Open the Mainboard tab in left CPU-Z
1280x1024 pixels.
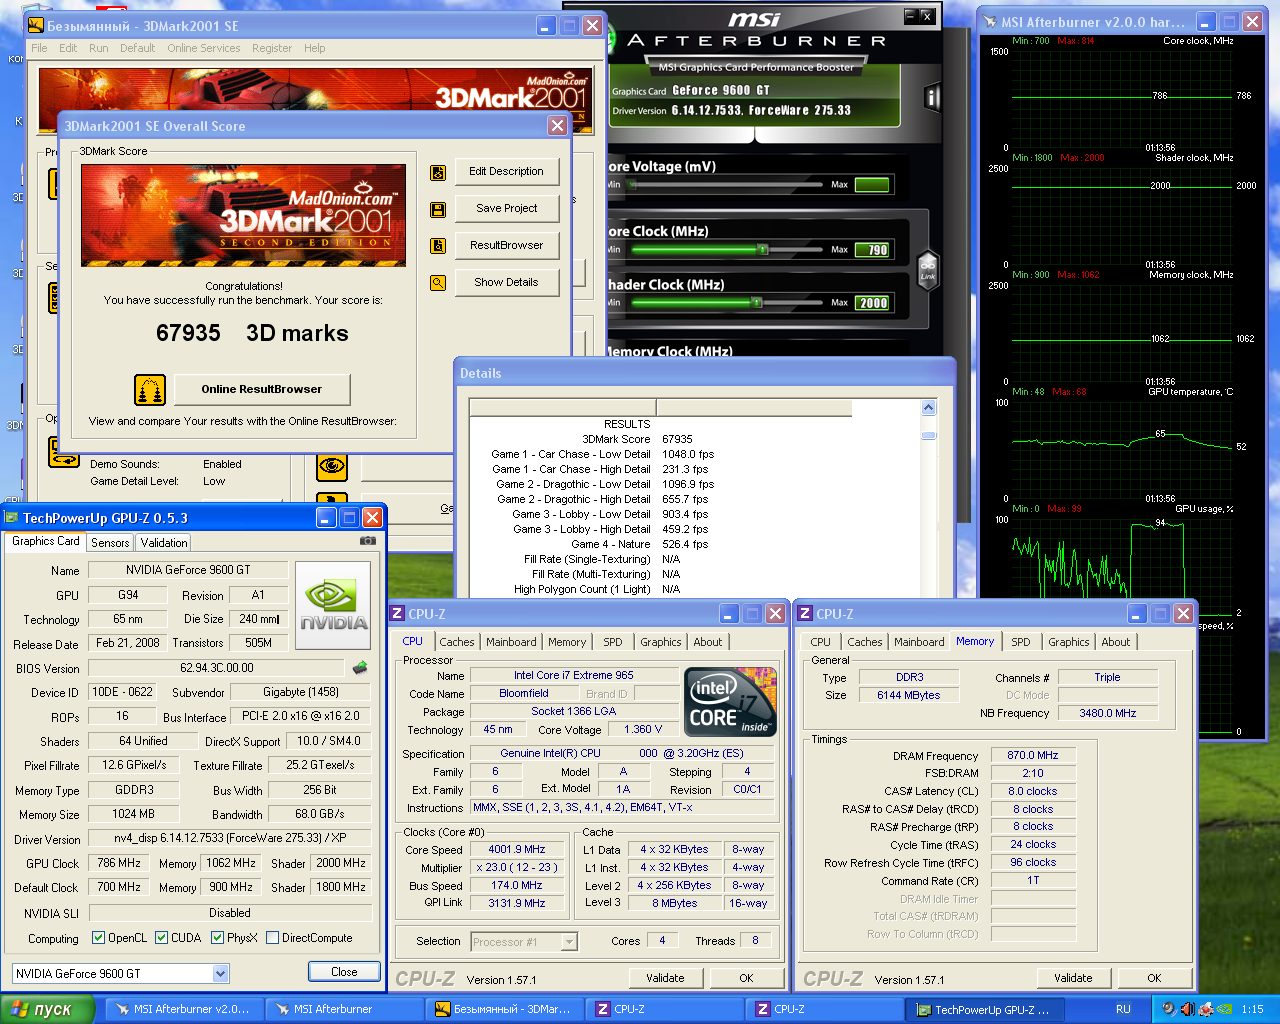[x=511, y=642]
